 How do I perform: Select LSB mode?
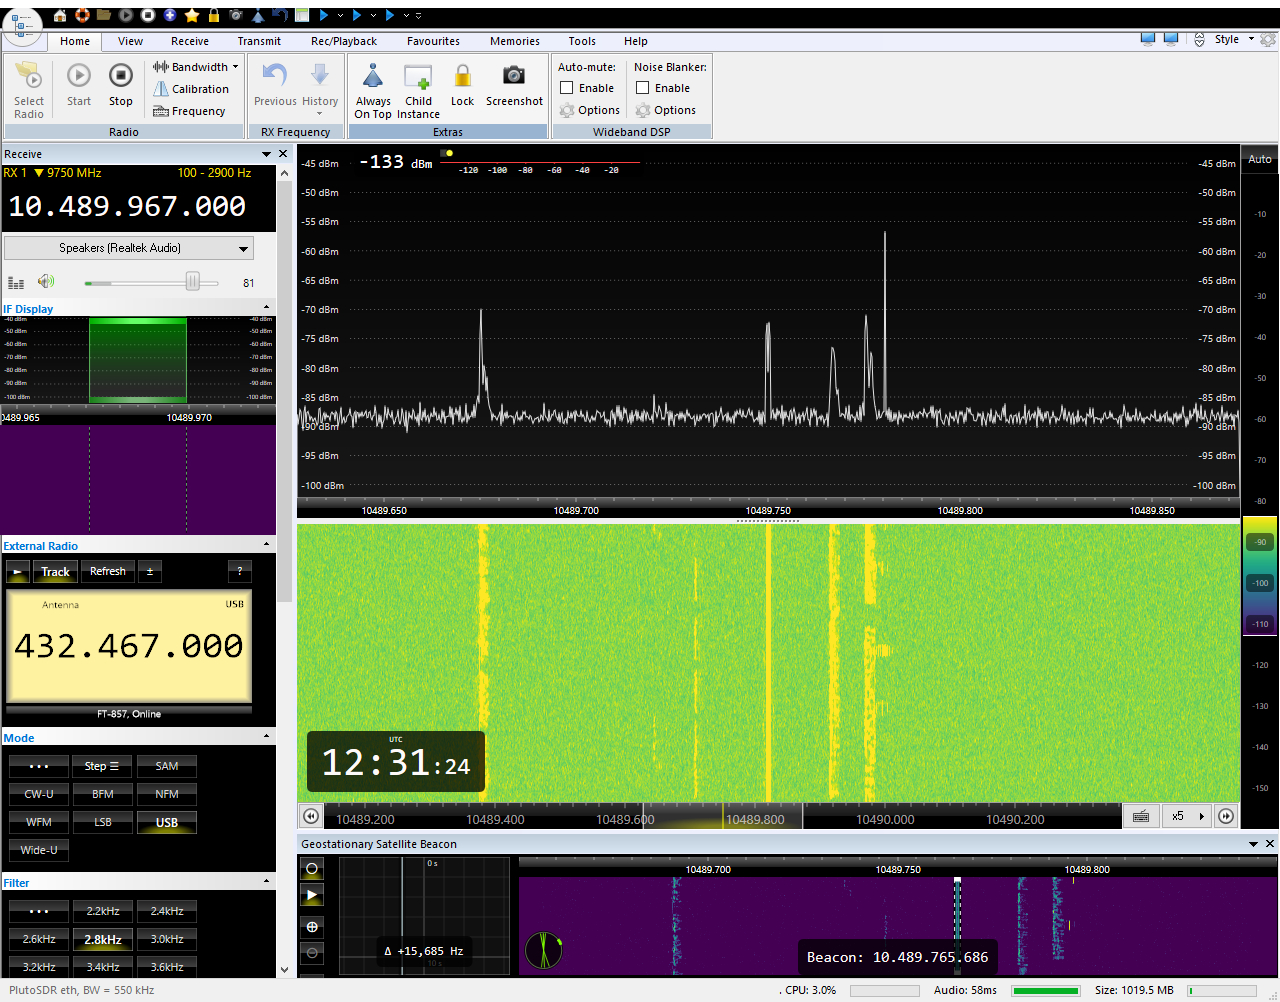(103, 822)
